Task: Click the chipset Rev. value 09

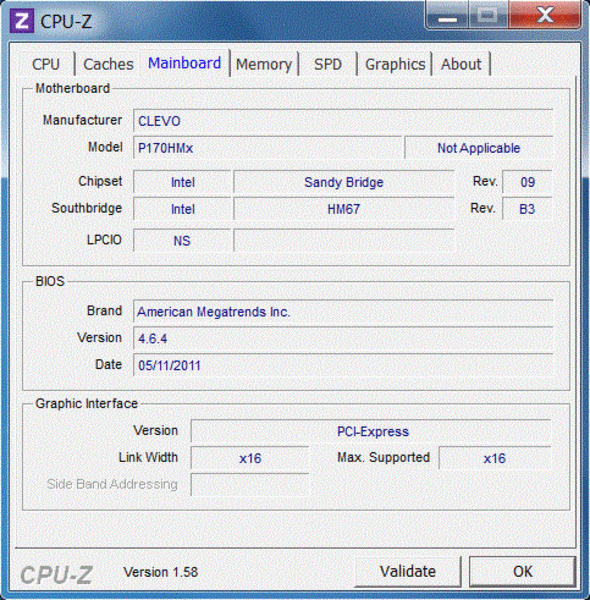Action: point(527,182)
